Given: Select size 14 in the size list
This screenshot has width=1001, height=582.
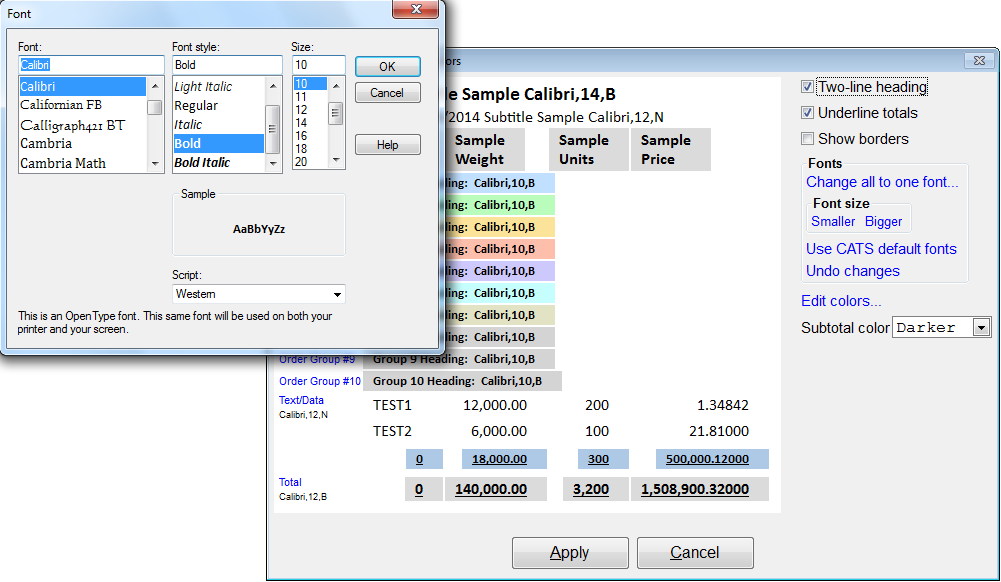Looking at the screenshot, I should (310, 123).
